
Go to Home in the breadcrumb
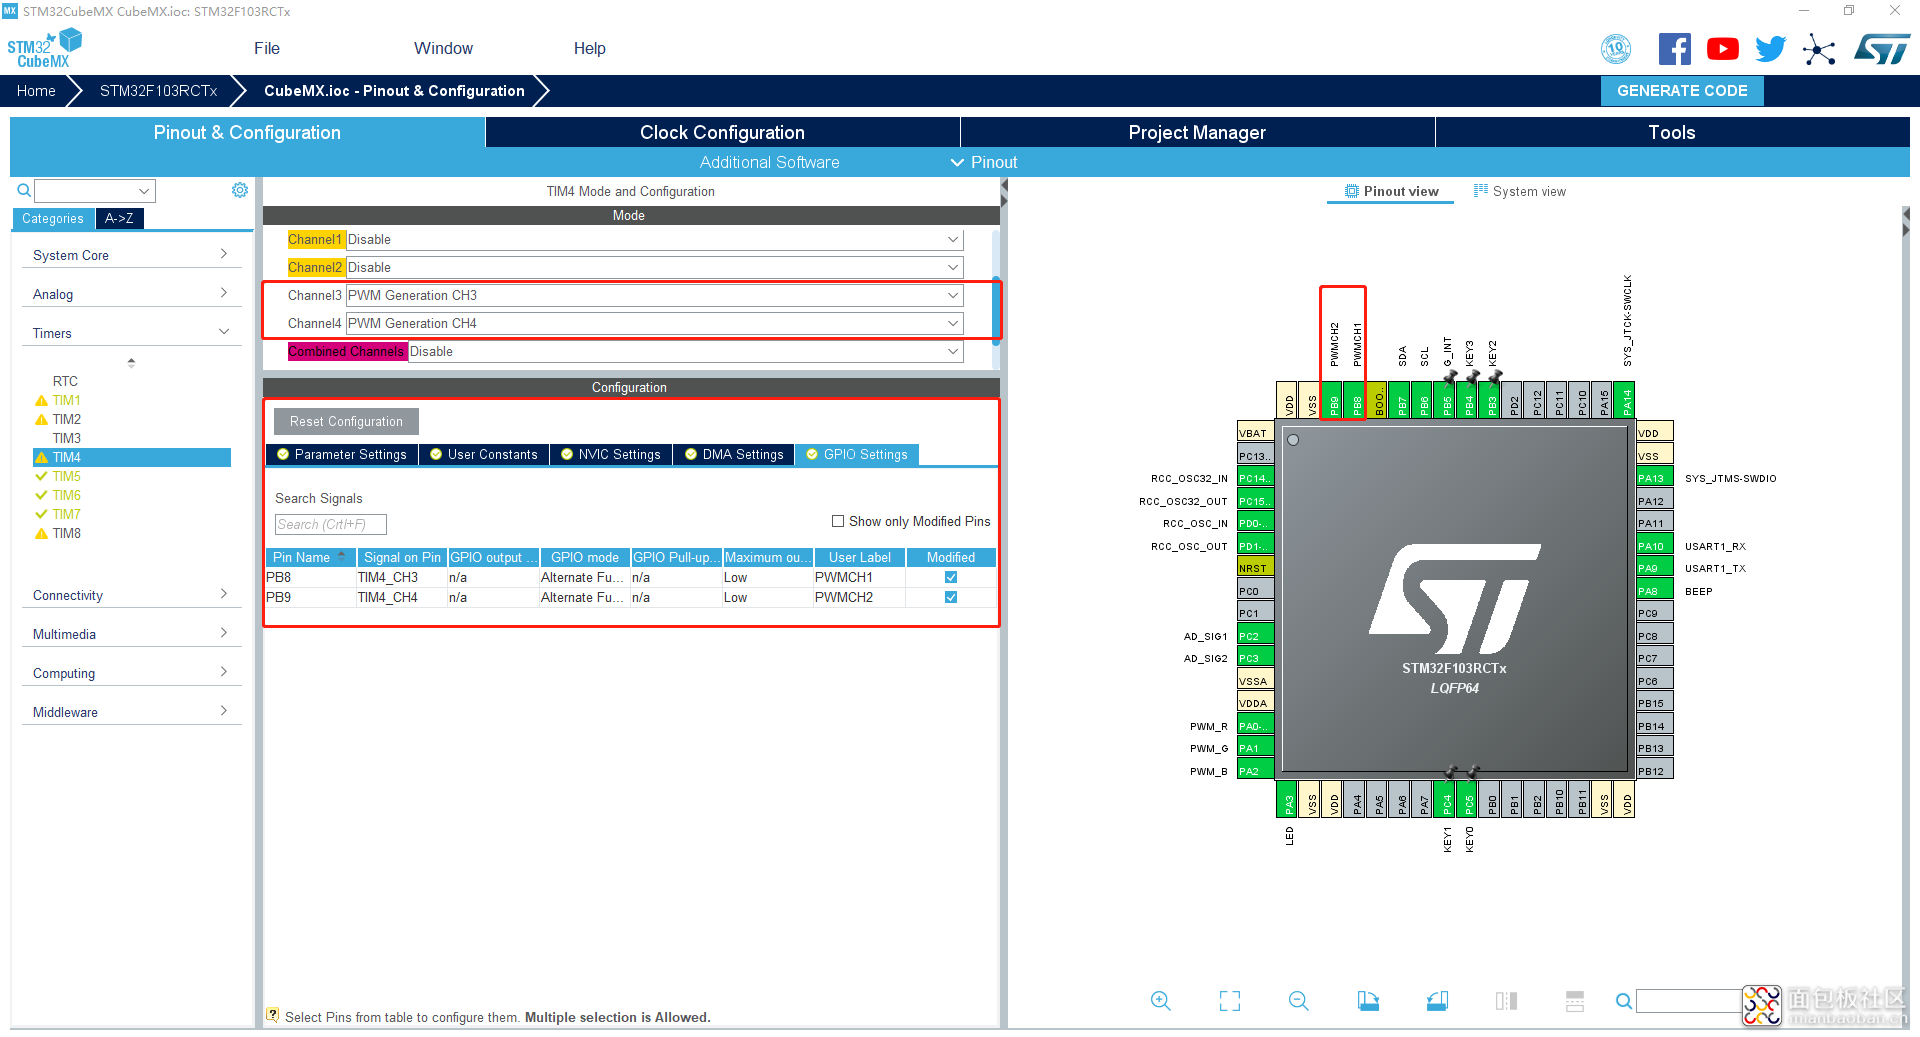[x=36, y=90]
